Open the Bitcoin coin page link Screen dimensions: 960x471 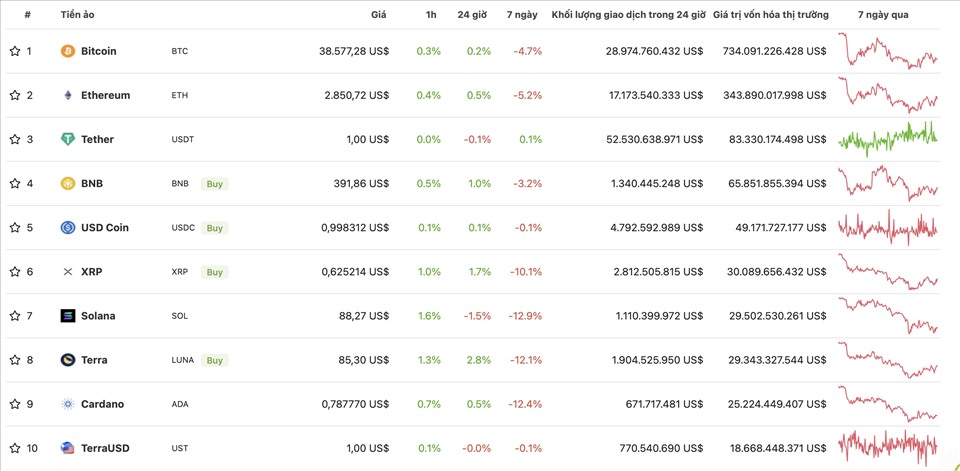99,51
